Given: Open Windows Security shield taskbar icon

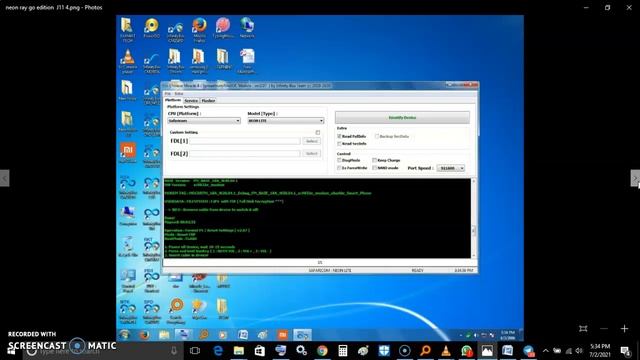Looking at the screenshot, I should point(384,351).
